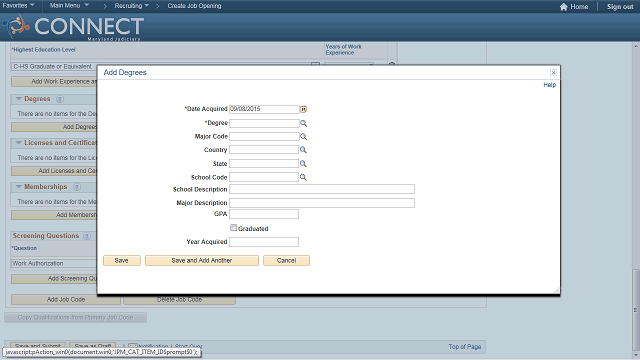
Task: Cancel the Add Degrees dialog
Action: click(286, 260)
